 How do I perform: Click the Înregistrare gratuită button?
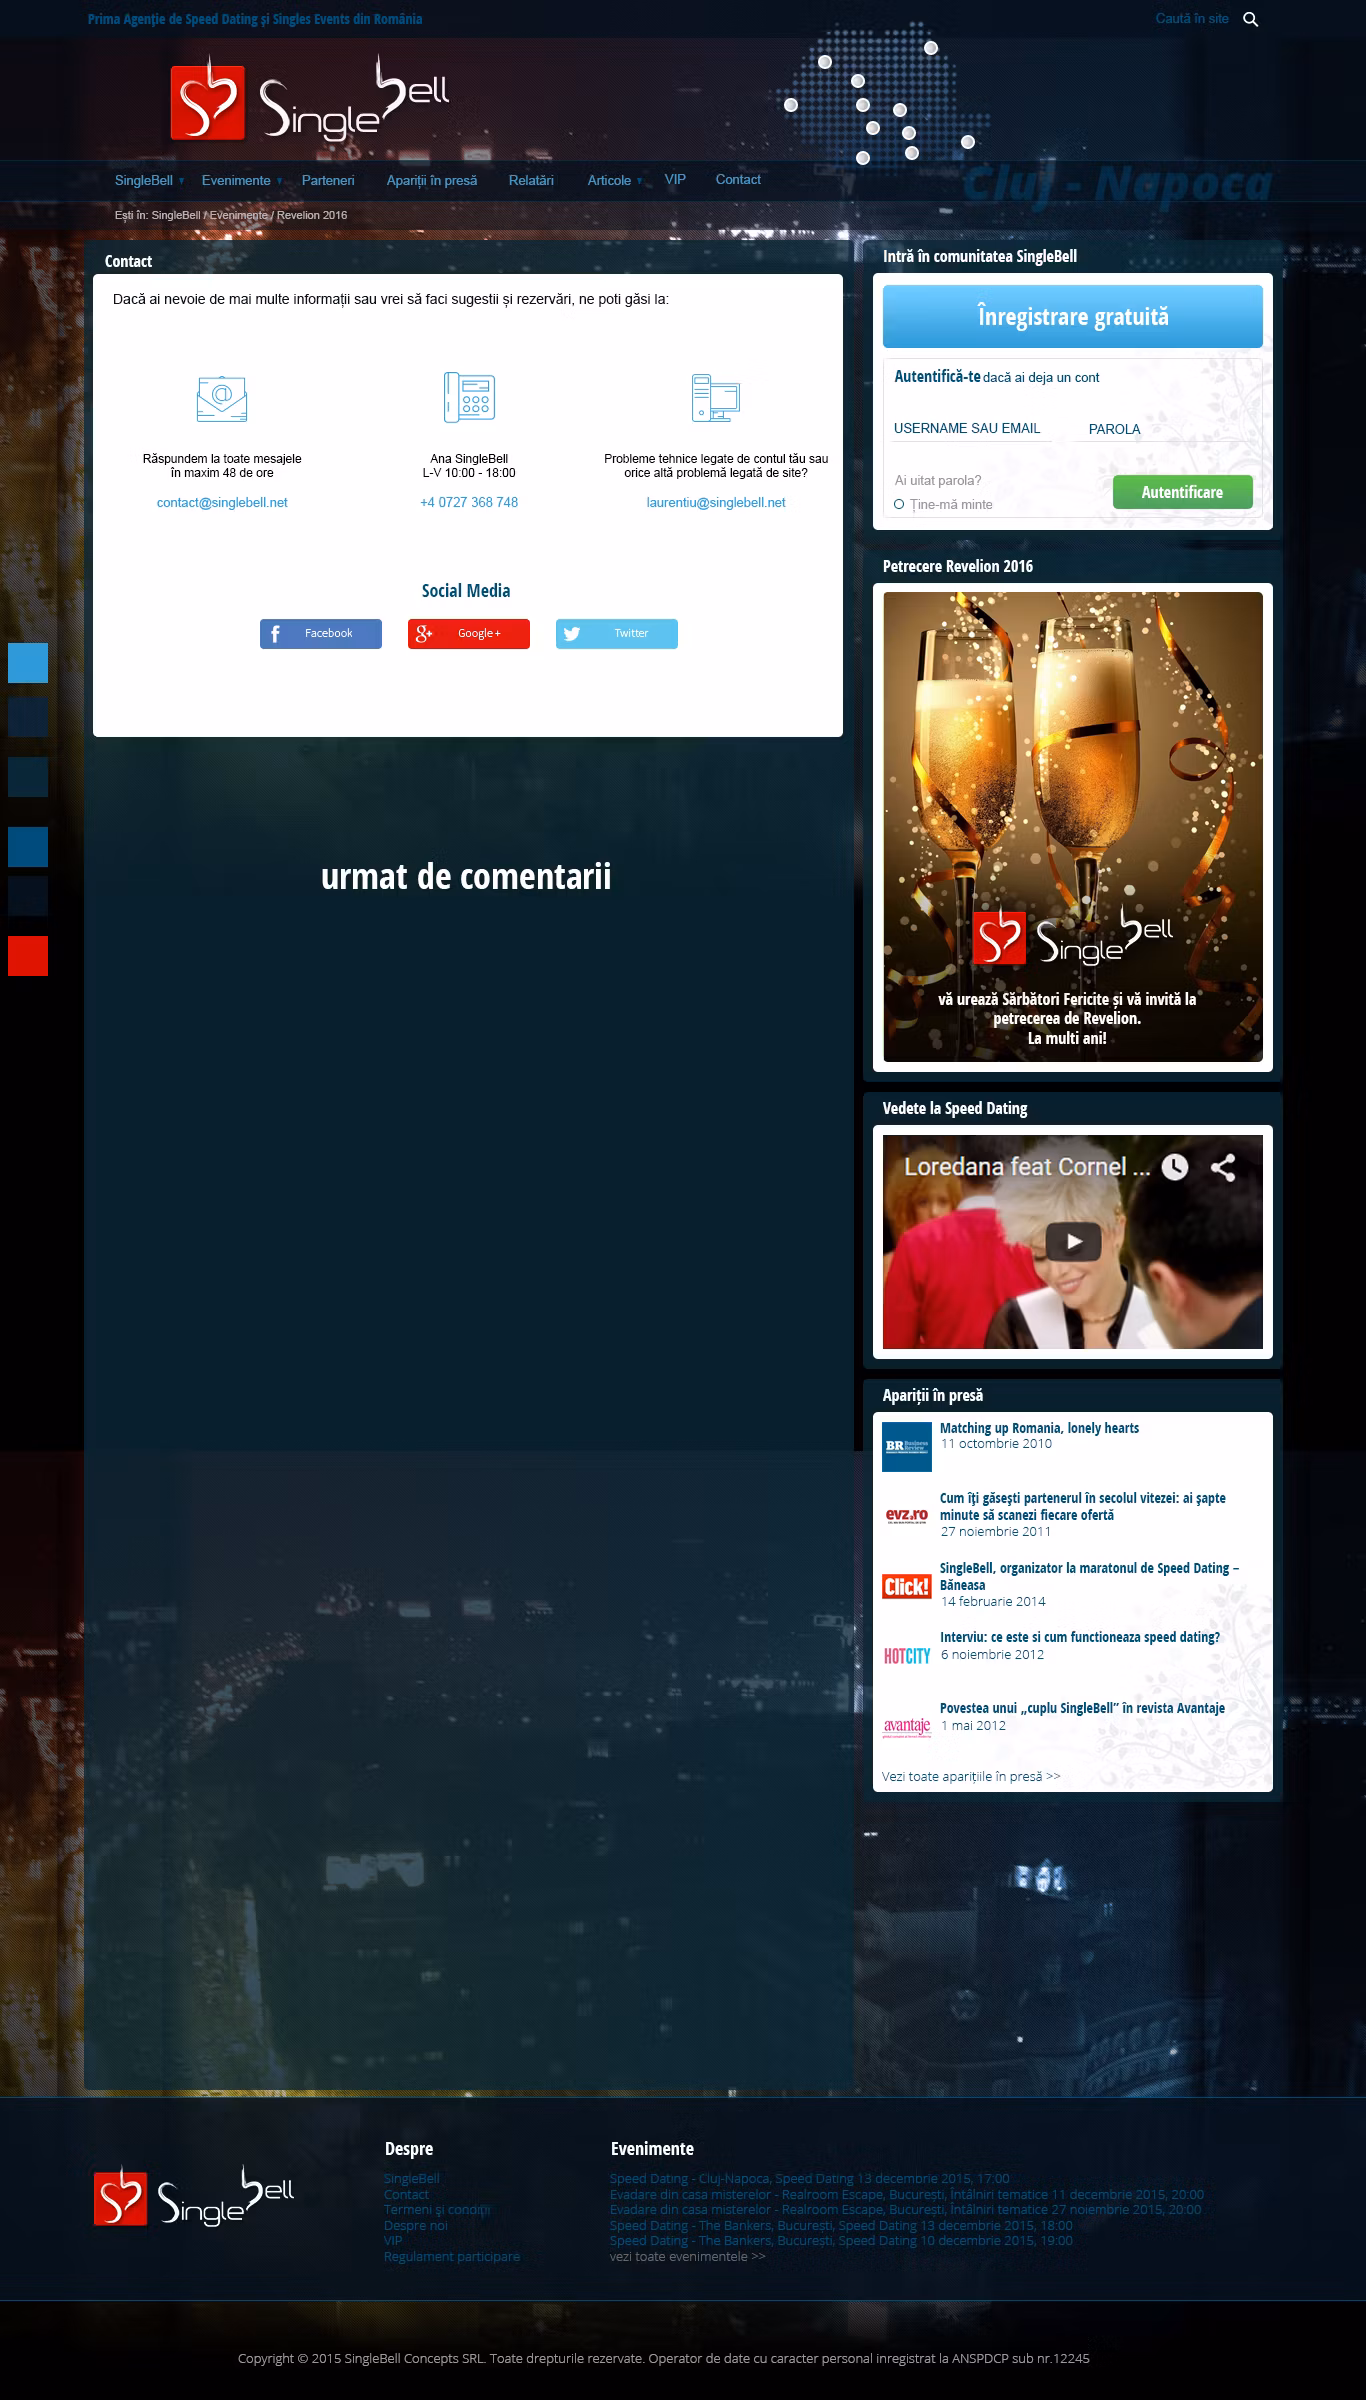[1073, 317]
